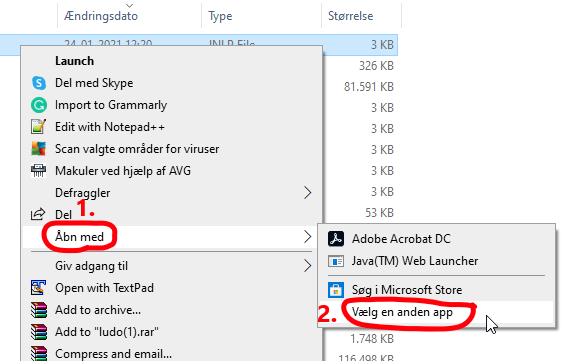This screenshot has height=361, width=564.
Task: Click the 1.748 KB size cell
Action: click(x=372, y=339)
